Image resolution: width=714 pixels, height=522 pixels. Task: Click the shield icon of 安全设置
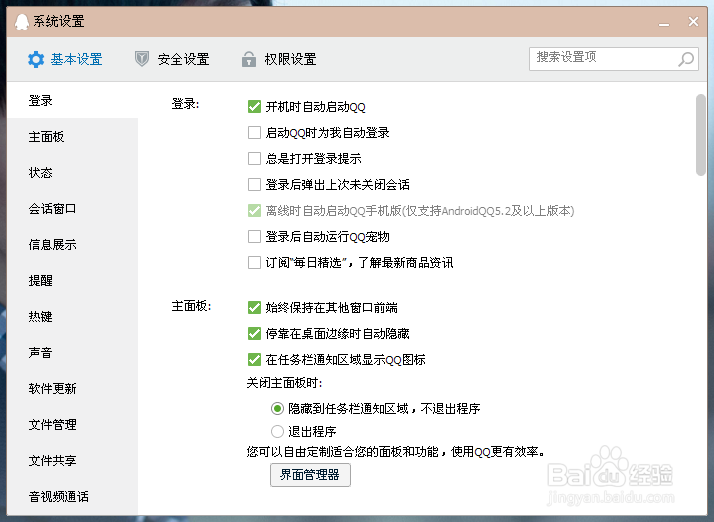142,59
